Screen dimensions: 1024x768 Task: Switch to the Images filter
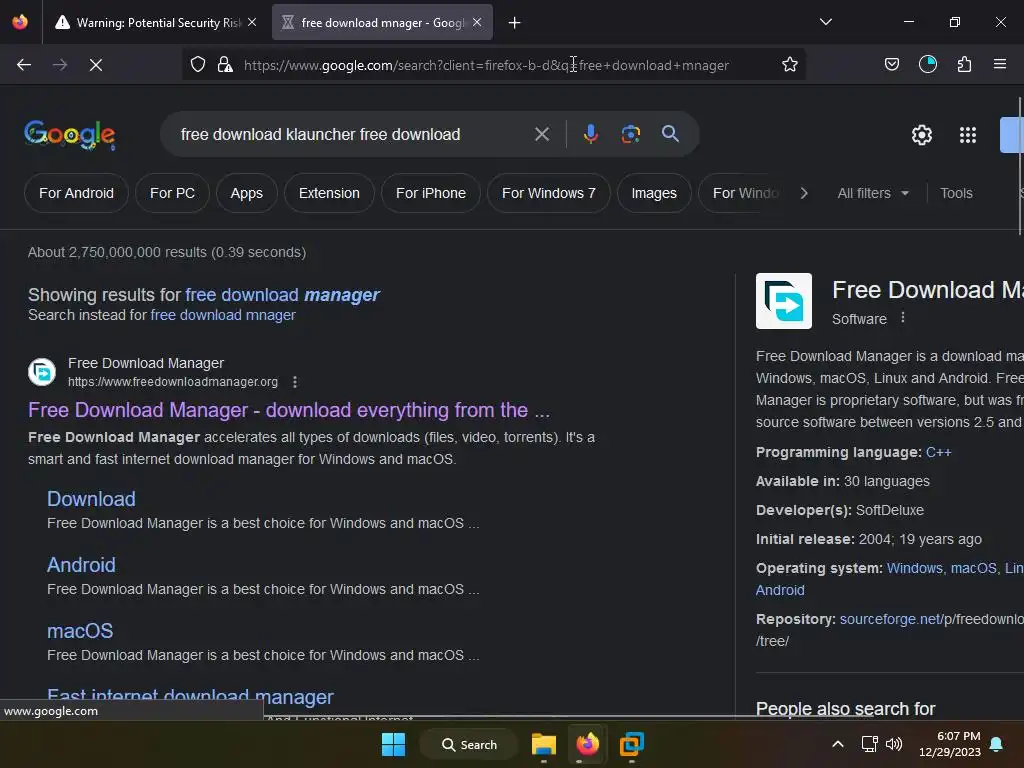click(654, 193)
